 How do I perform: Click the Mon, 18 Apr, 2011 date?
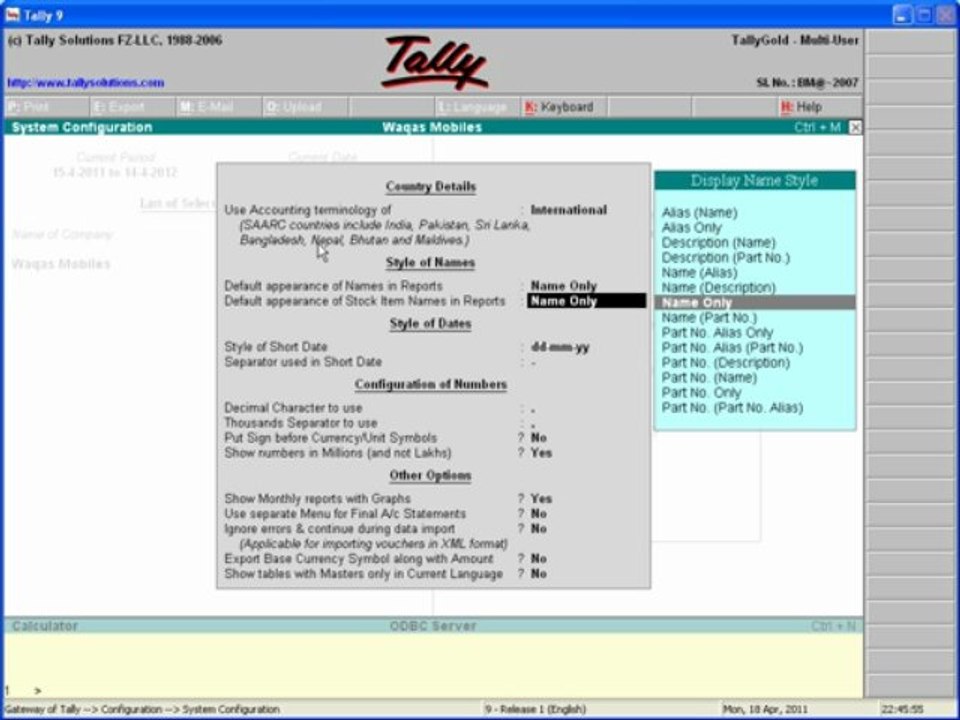coord(765,710)
